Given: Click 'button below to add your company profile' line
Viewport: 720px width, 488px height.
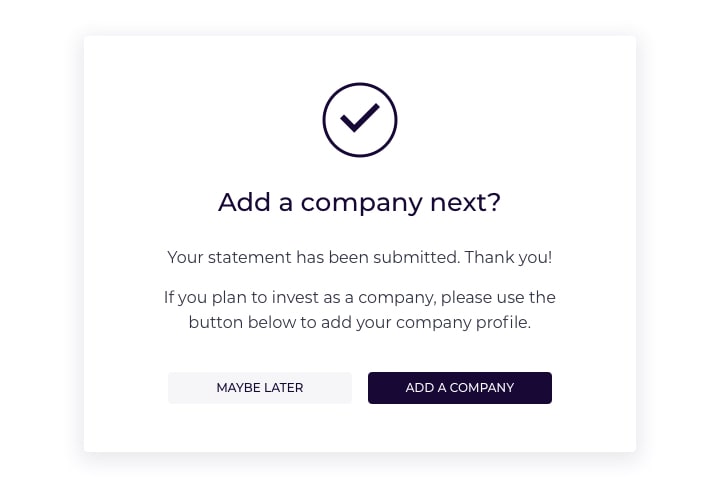Looking at the screenshot, I should (360, 322).
